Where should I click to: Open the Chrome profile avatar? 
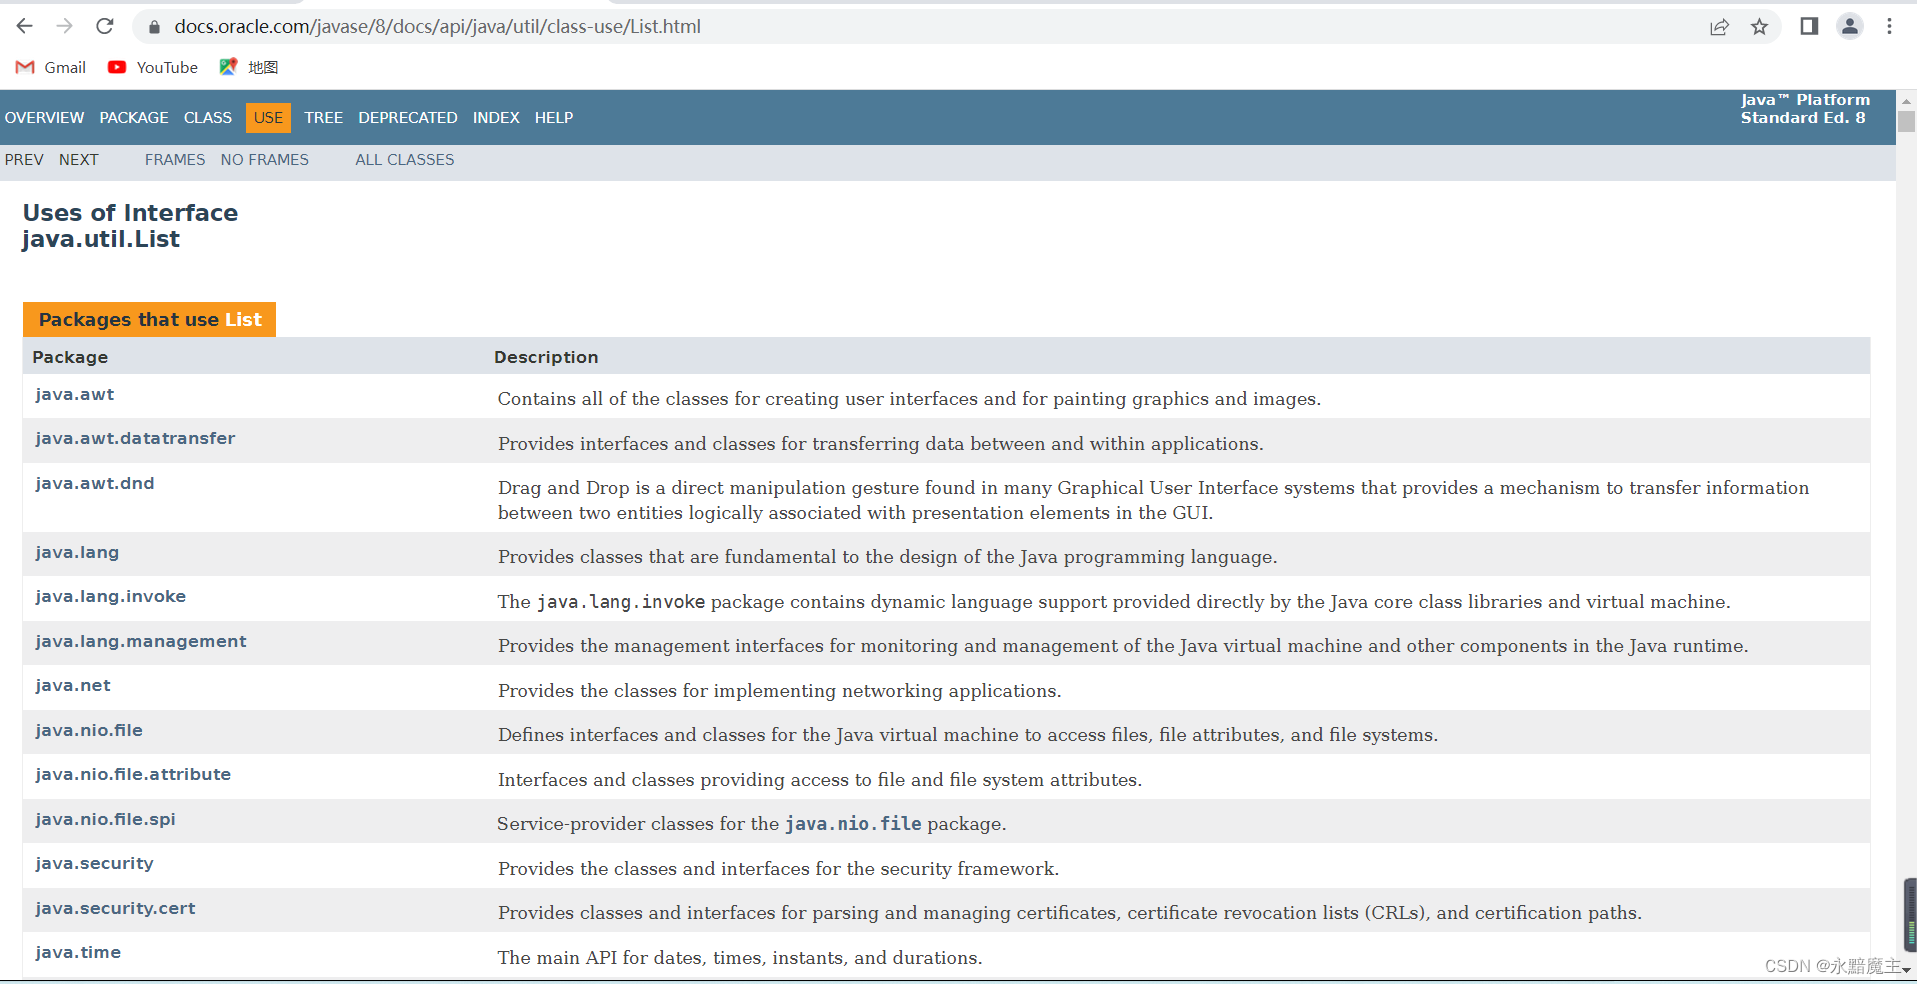tap(1850, 26)
